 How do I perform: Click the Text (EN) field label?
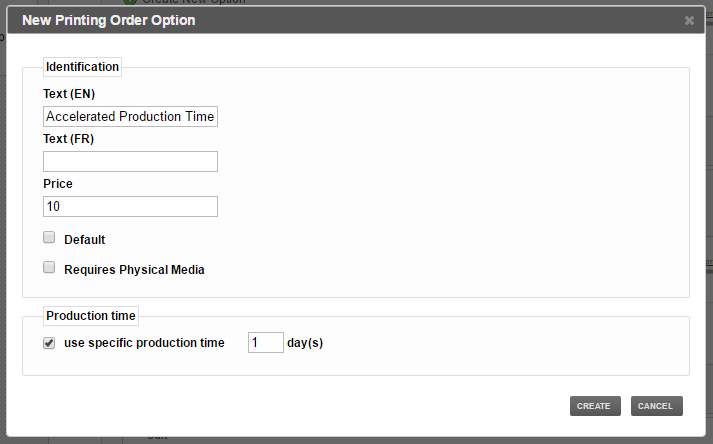point(69,94)
